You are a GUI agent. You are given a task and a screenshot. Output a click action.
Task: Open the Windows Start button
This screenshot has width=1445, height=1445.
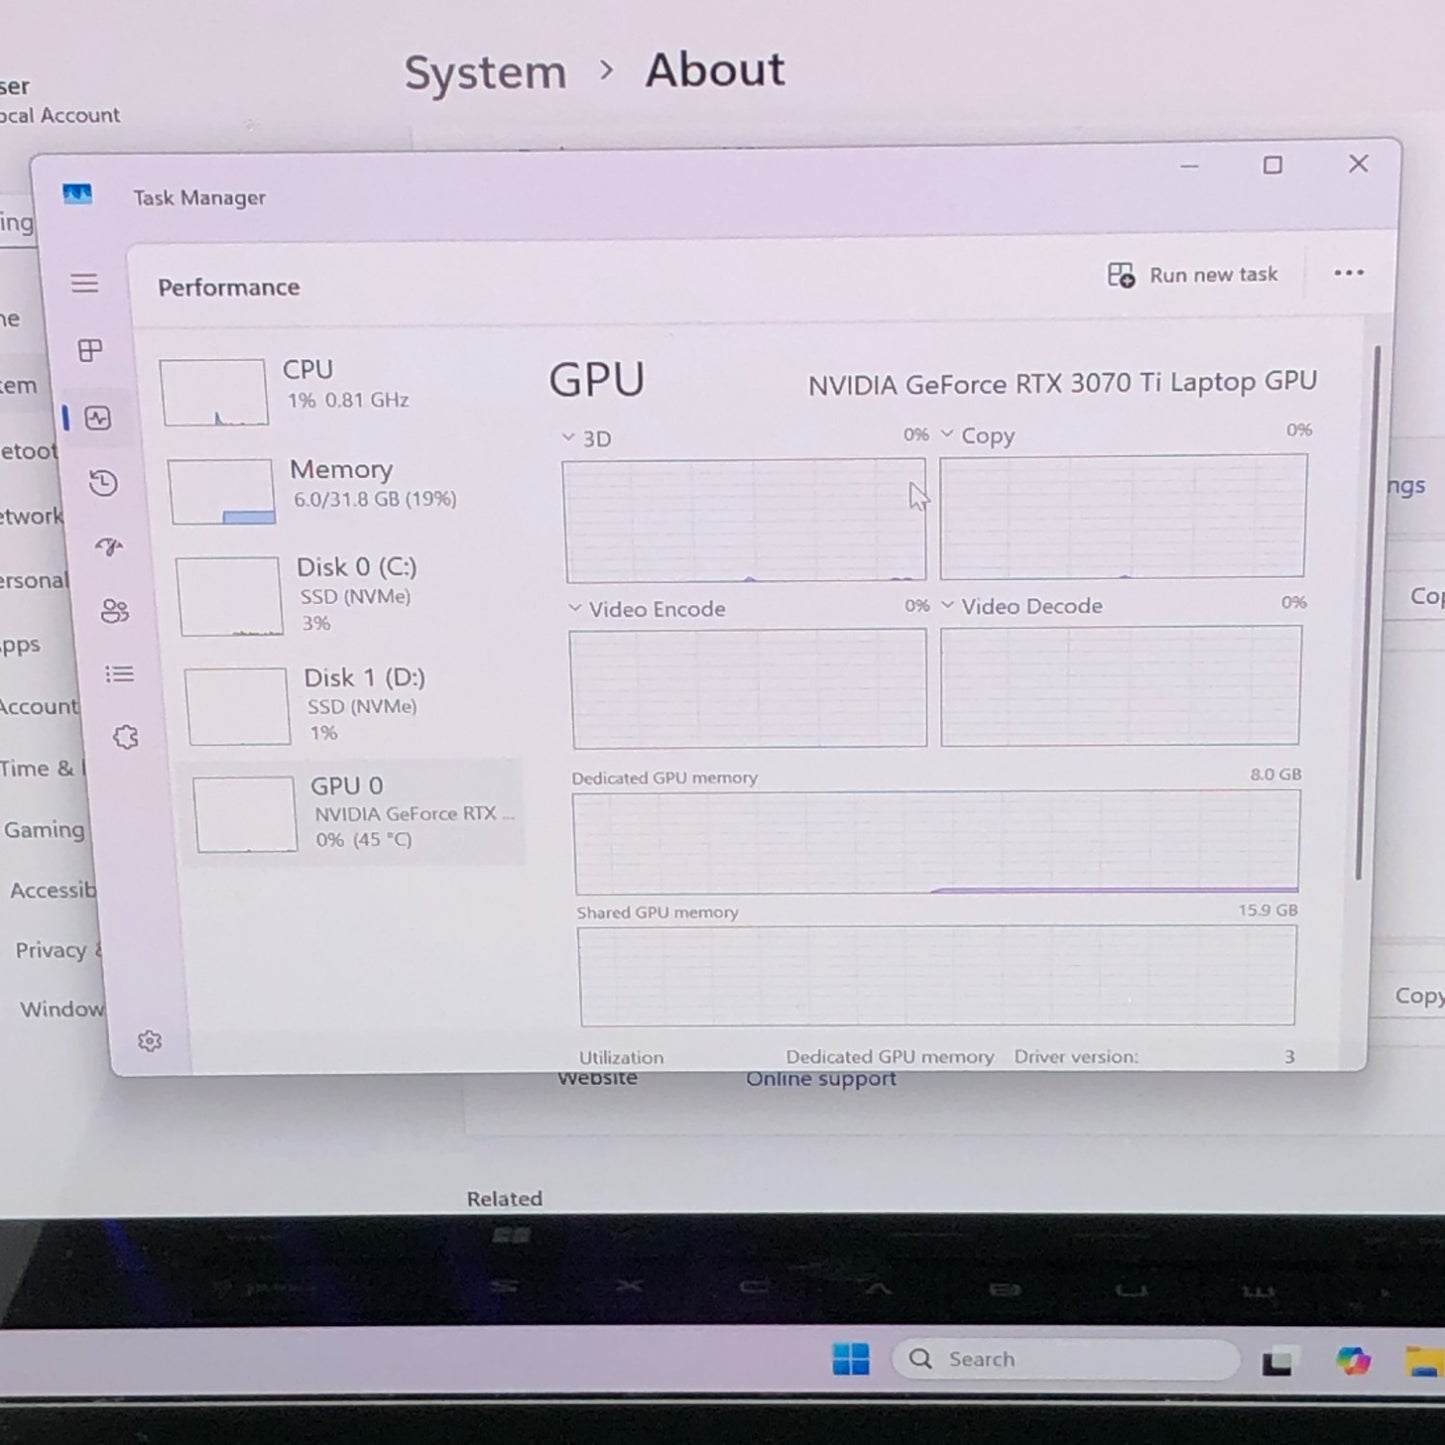click(x=851, y=1359)
